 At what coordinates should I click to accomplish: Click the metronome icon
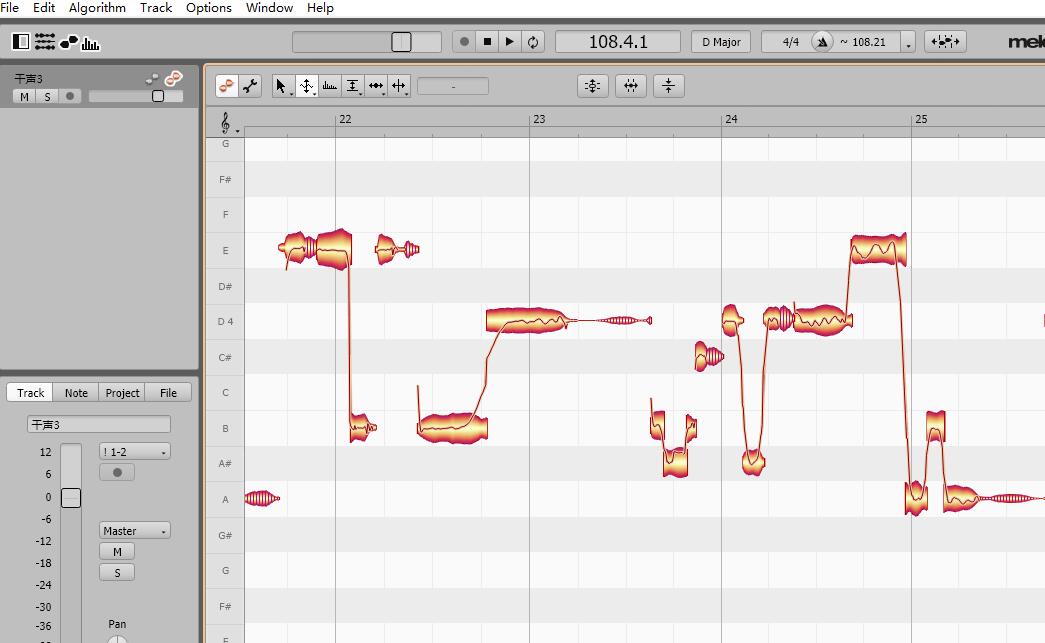822,42
